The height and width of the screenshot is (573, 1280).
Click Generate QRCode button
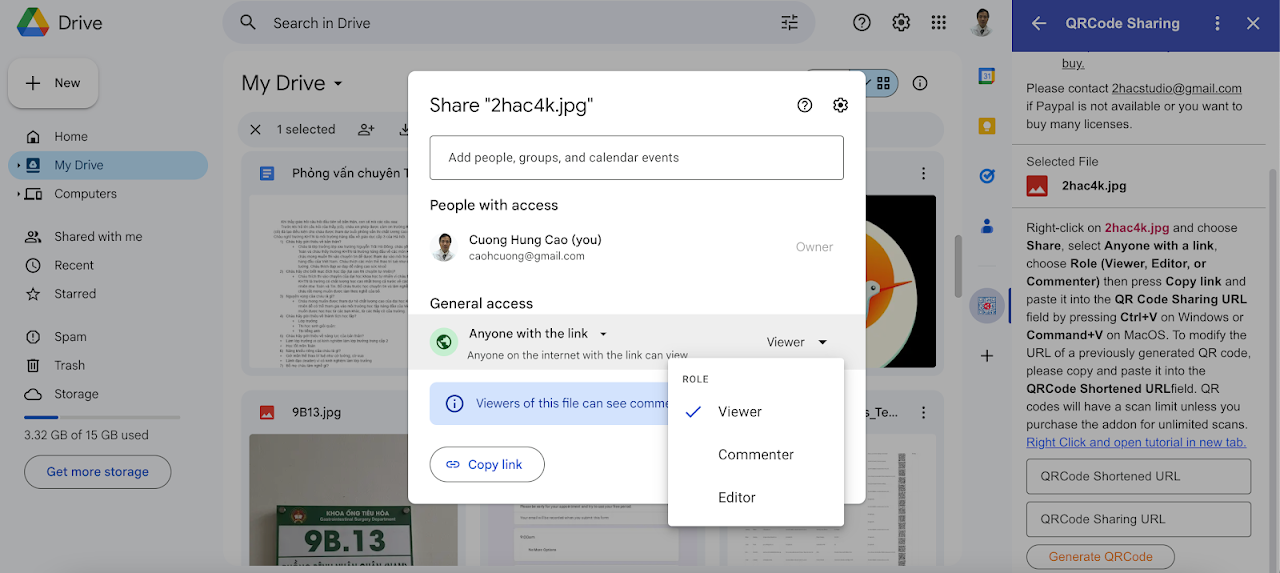[1100, 557]
